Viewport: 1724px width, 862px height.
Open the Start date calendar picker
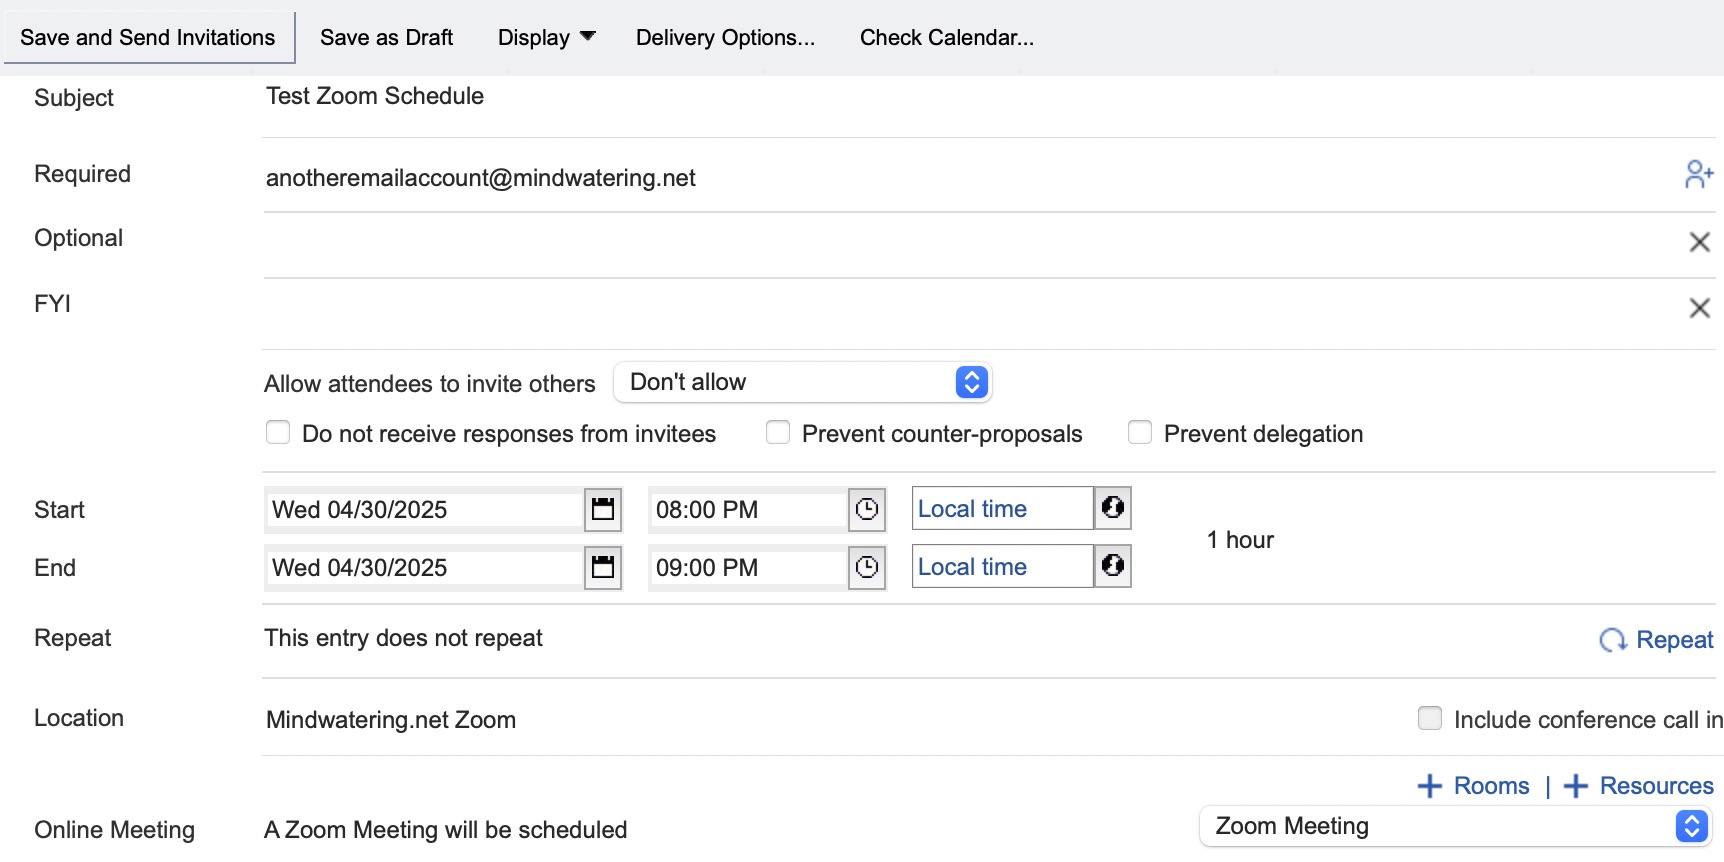[x=603, y=509]
